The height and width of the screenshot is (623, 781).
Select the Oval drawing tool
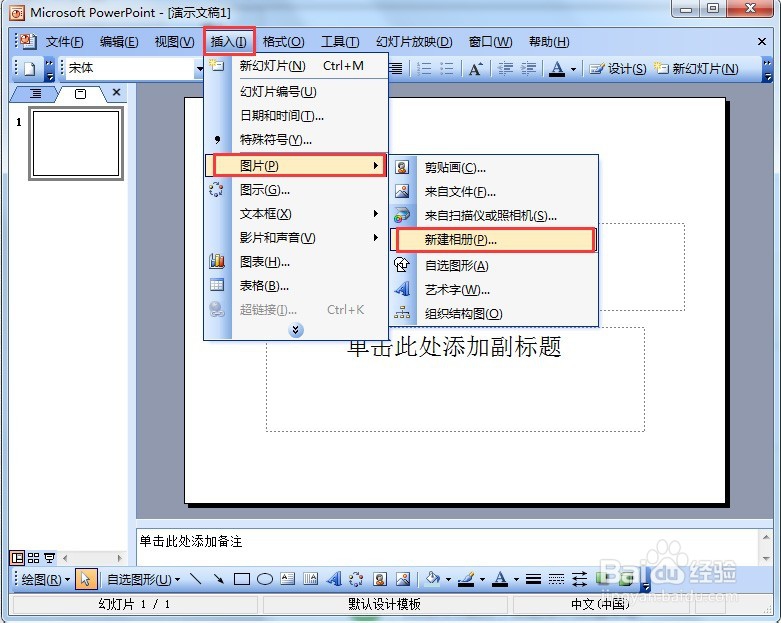point(264,579)
